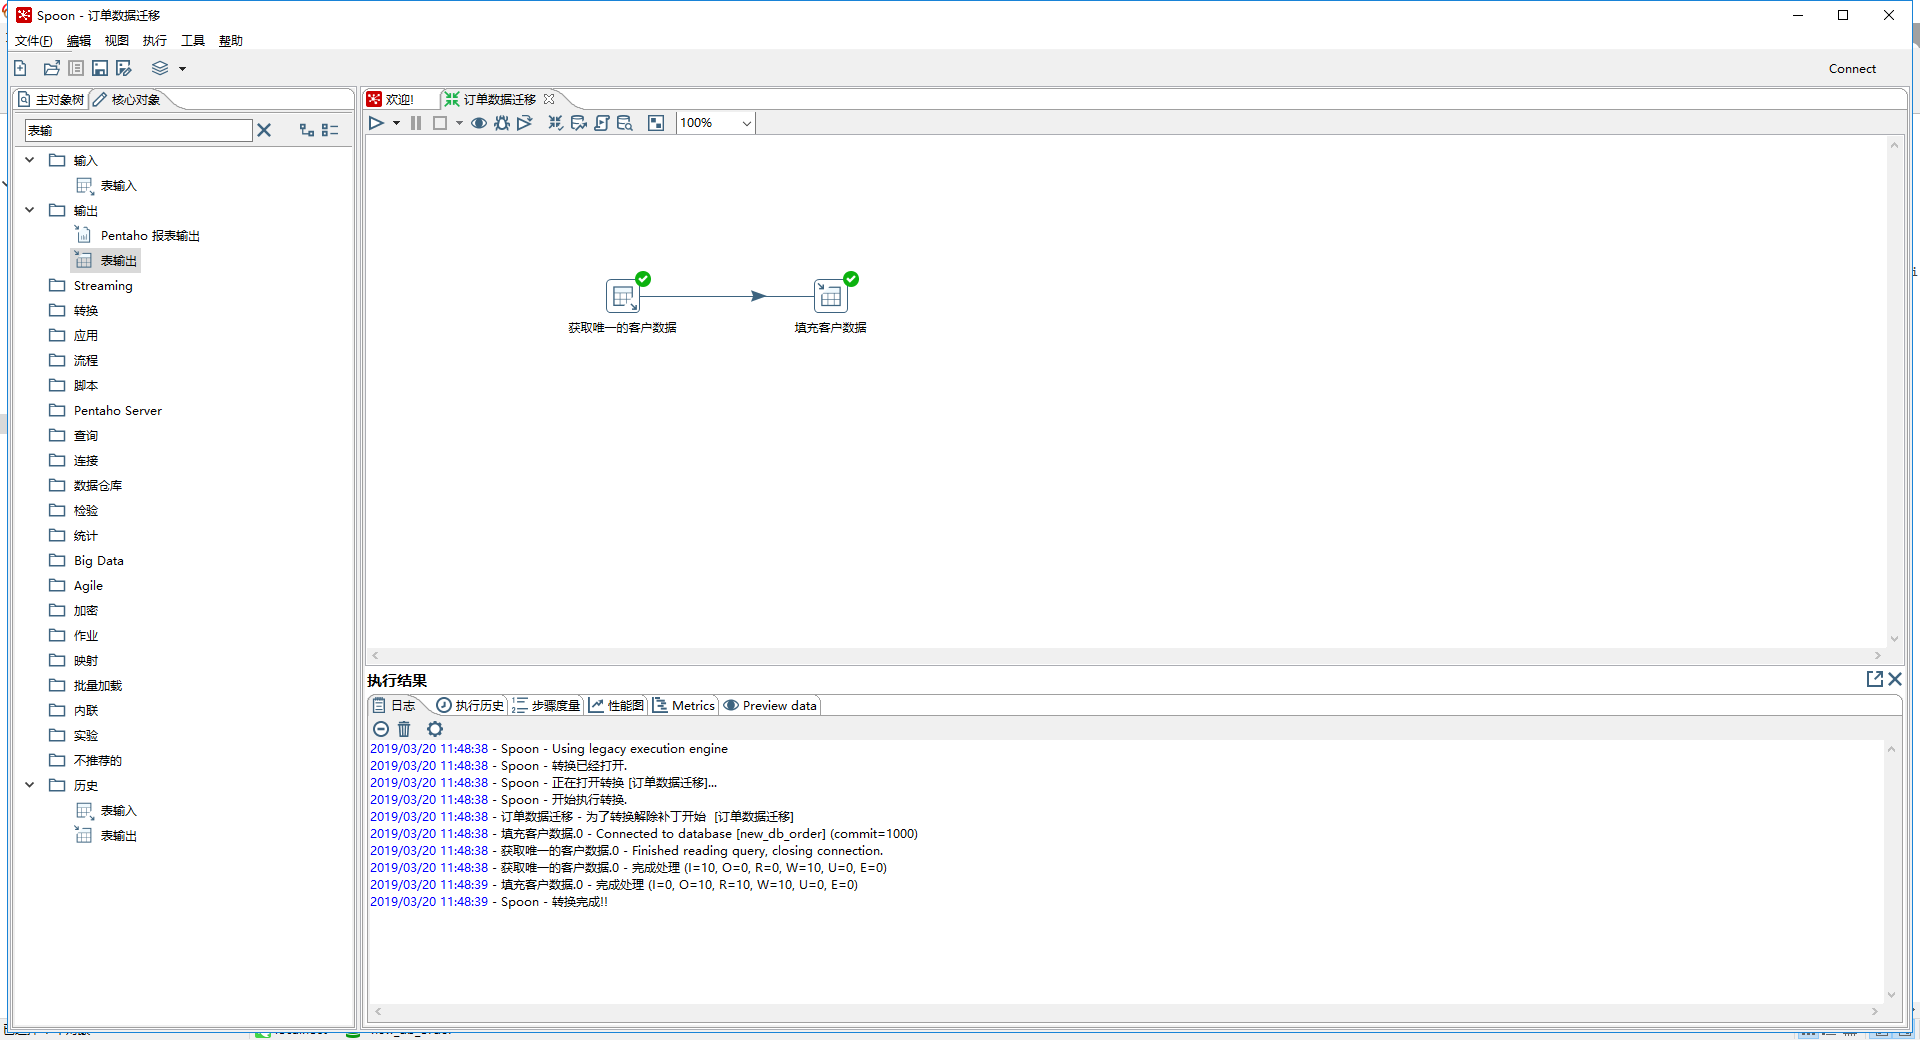Click the Save As toolbar icon
Screen dimensions: 1920x1040
click(124, 68)
